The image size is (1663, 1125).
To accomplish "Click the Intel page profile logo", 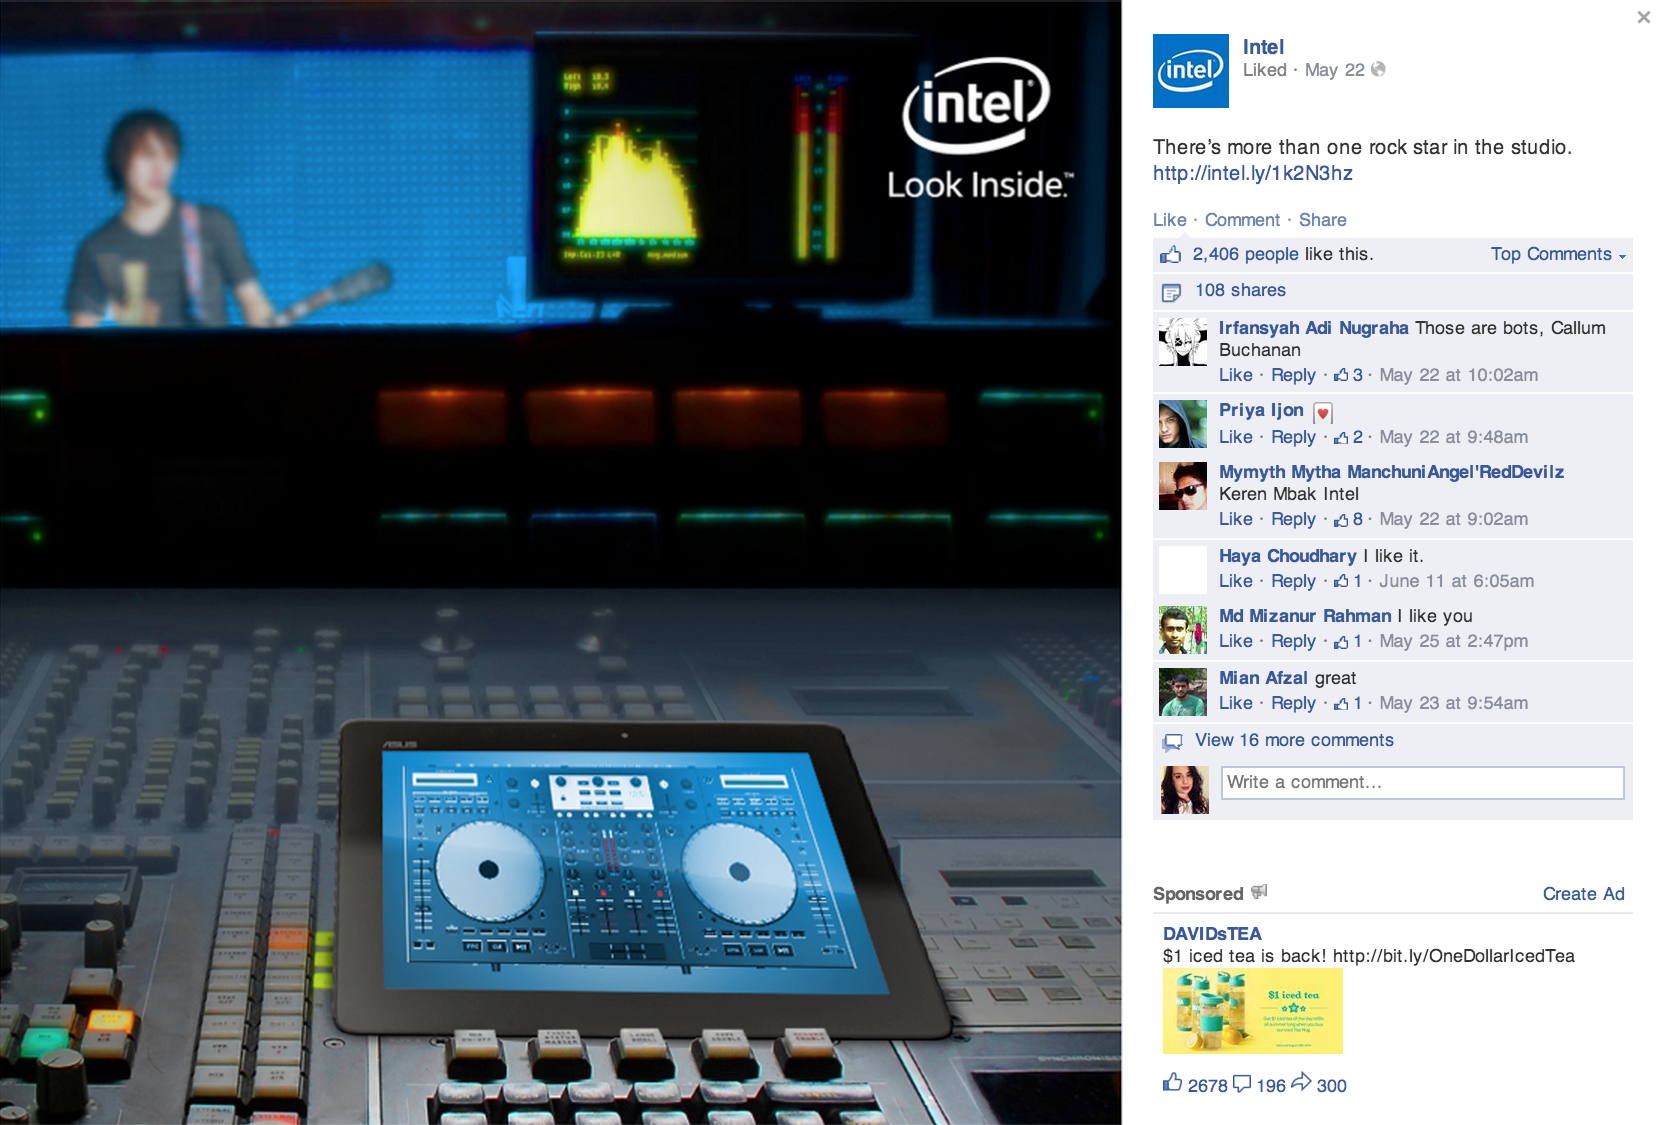I will pyautogui.click(x=1190, y=70).
